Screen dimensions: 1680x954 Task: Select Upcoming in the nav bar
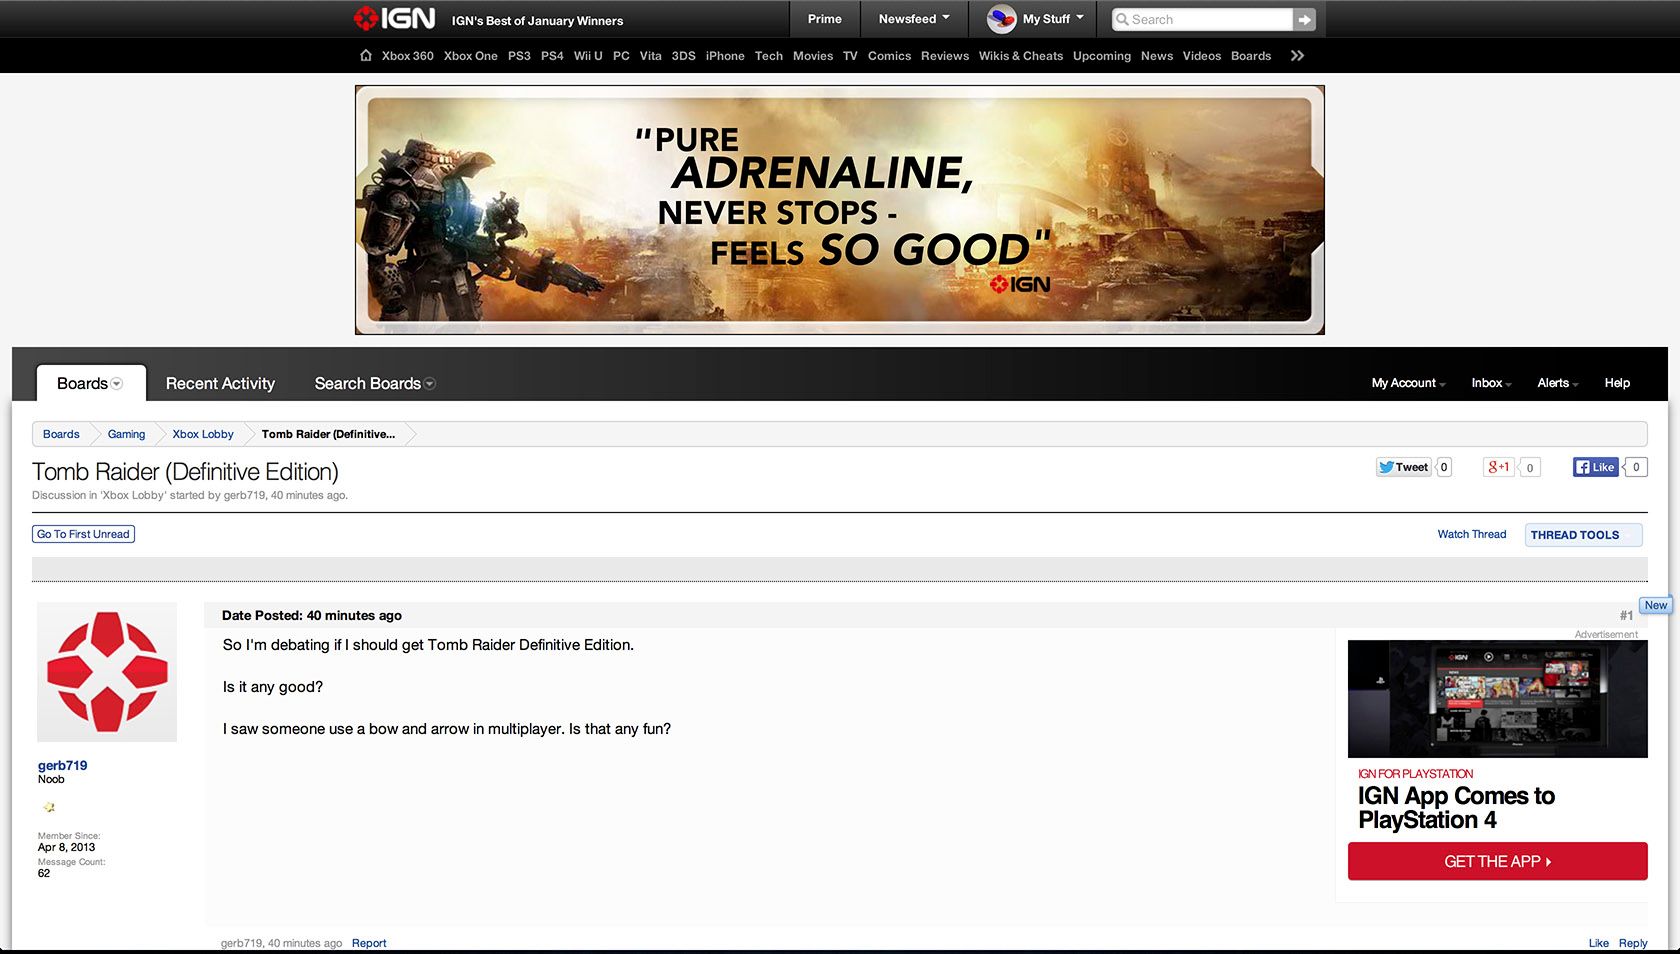pos(1102,56)
